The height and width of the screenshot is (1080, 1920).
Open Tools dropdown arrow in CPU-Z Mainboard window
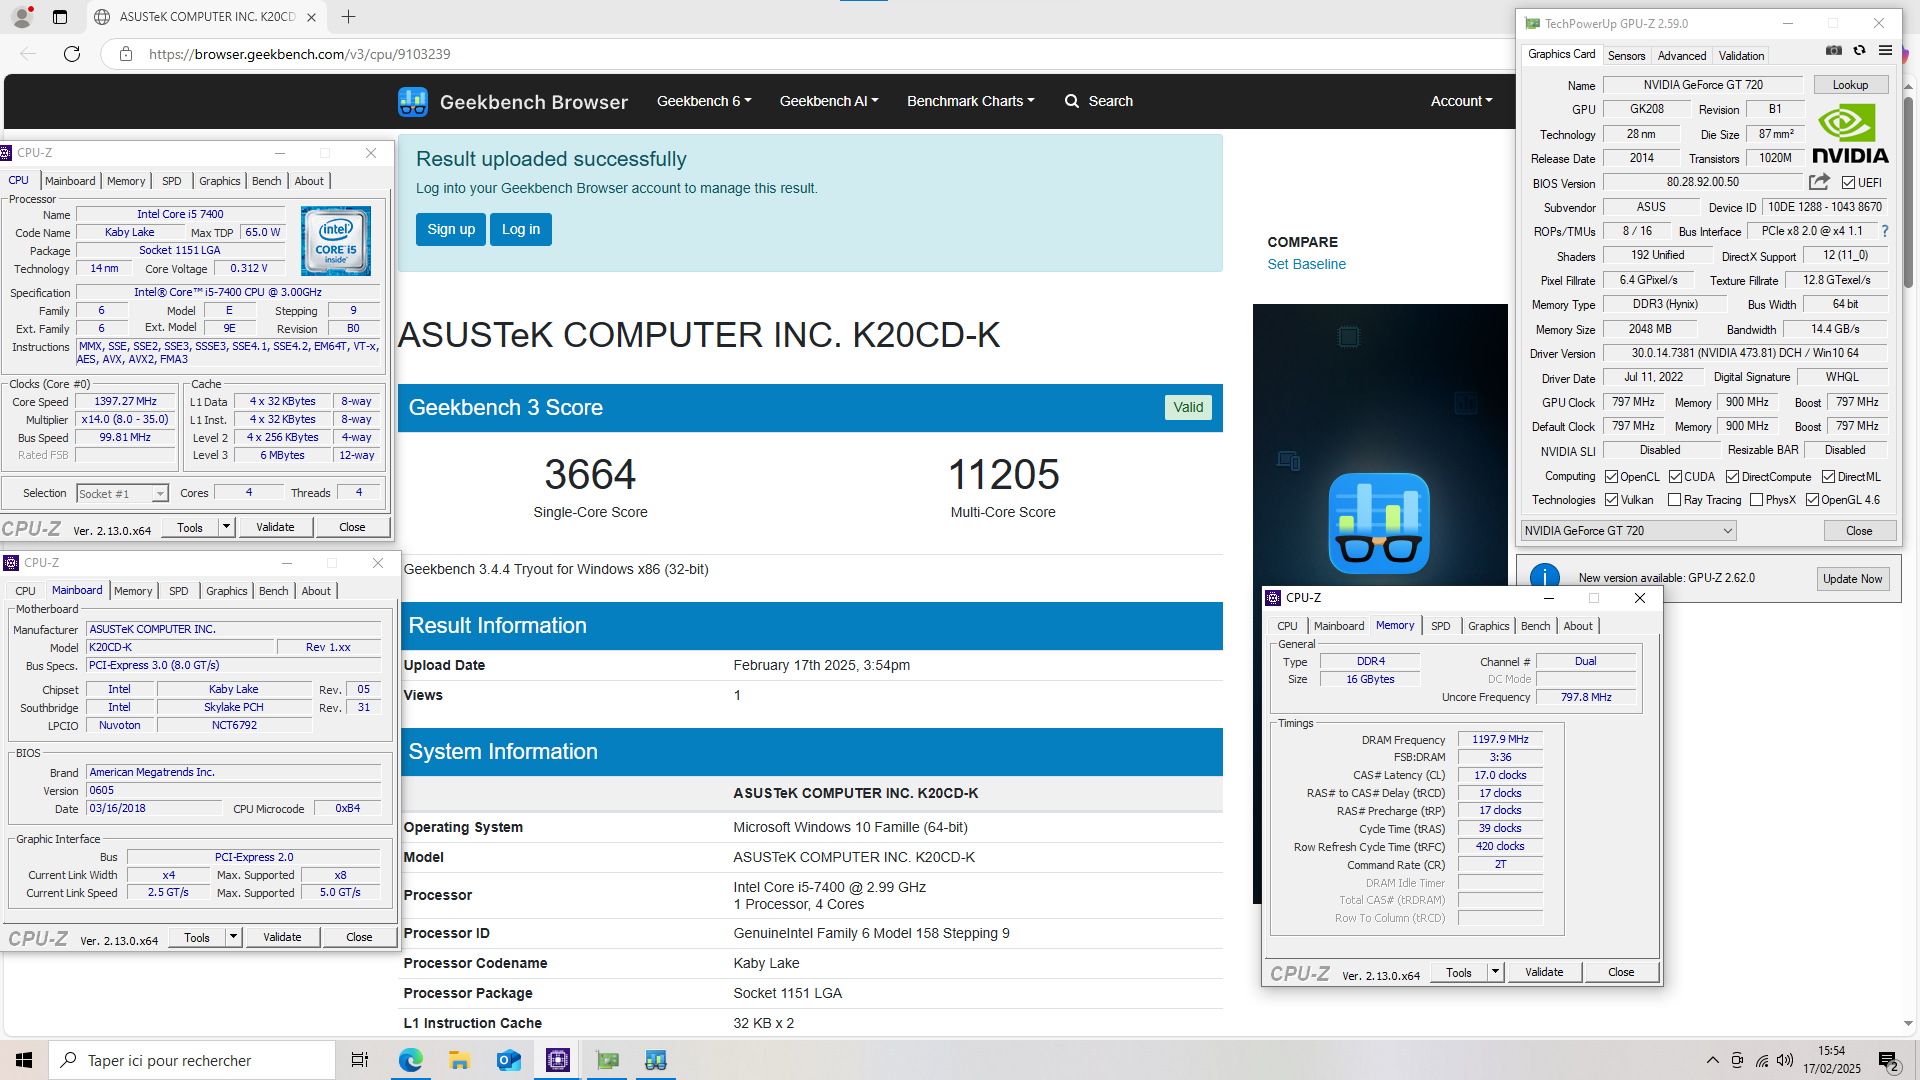234,937
